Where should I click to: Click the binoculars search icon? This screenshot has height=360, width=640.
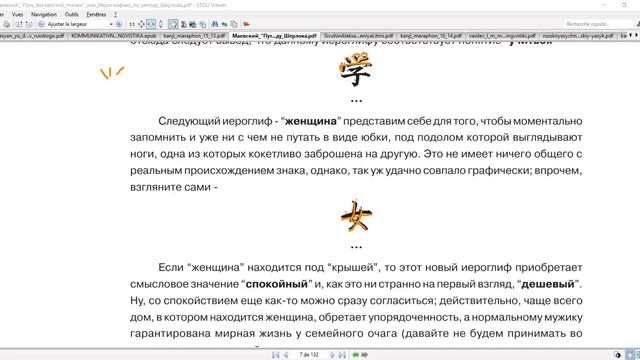point(215,24)
